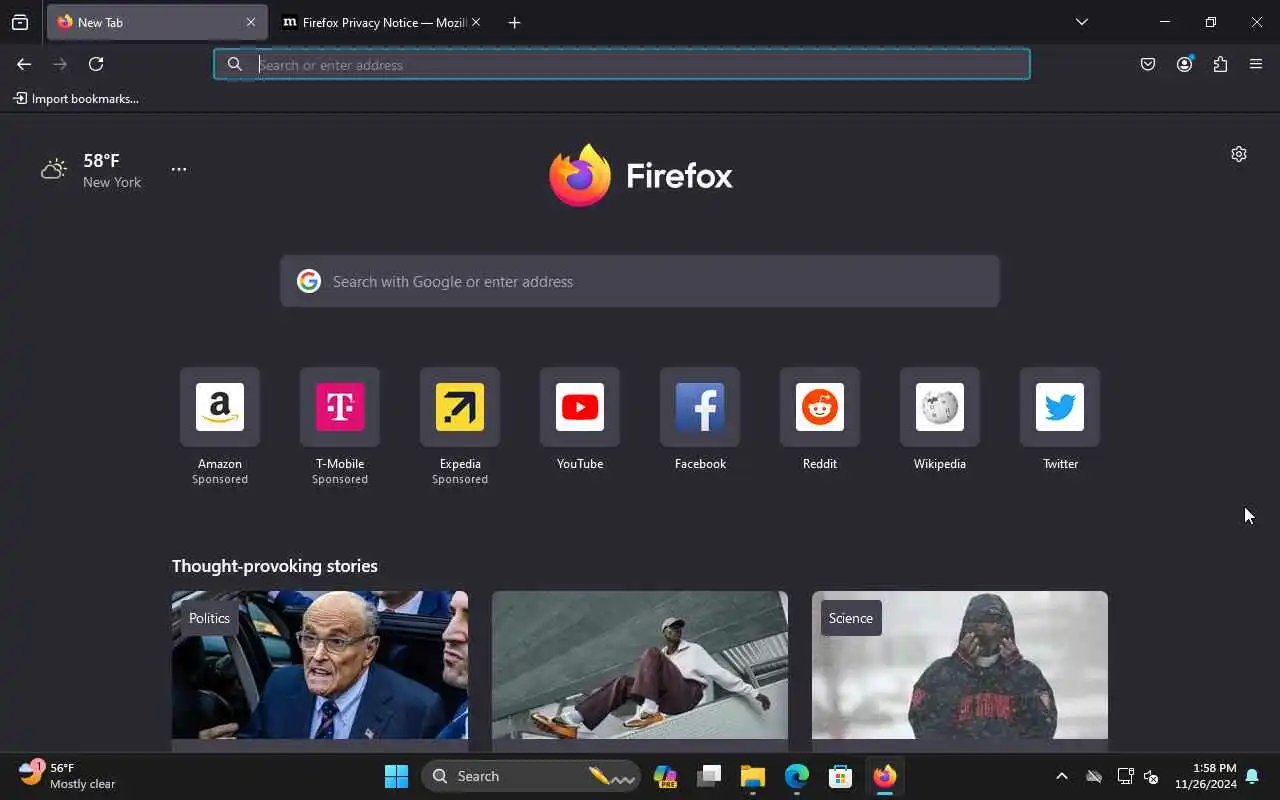Open the Windows Start menu
Viewport: 1280px width, 800px height.
point(396,776)
